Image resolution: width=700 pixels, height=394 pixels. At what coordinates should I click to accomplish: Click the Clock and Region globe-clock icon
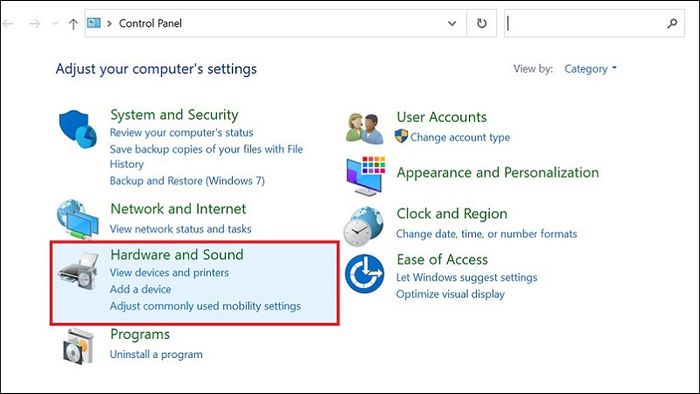coord(363,226)
